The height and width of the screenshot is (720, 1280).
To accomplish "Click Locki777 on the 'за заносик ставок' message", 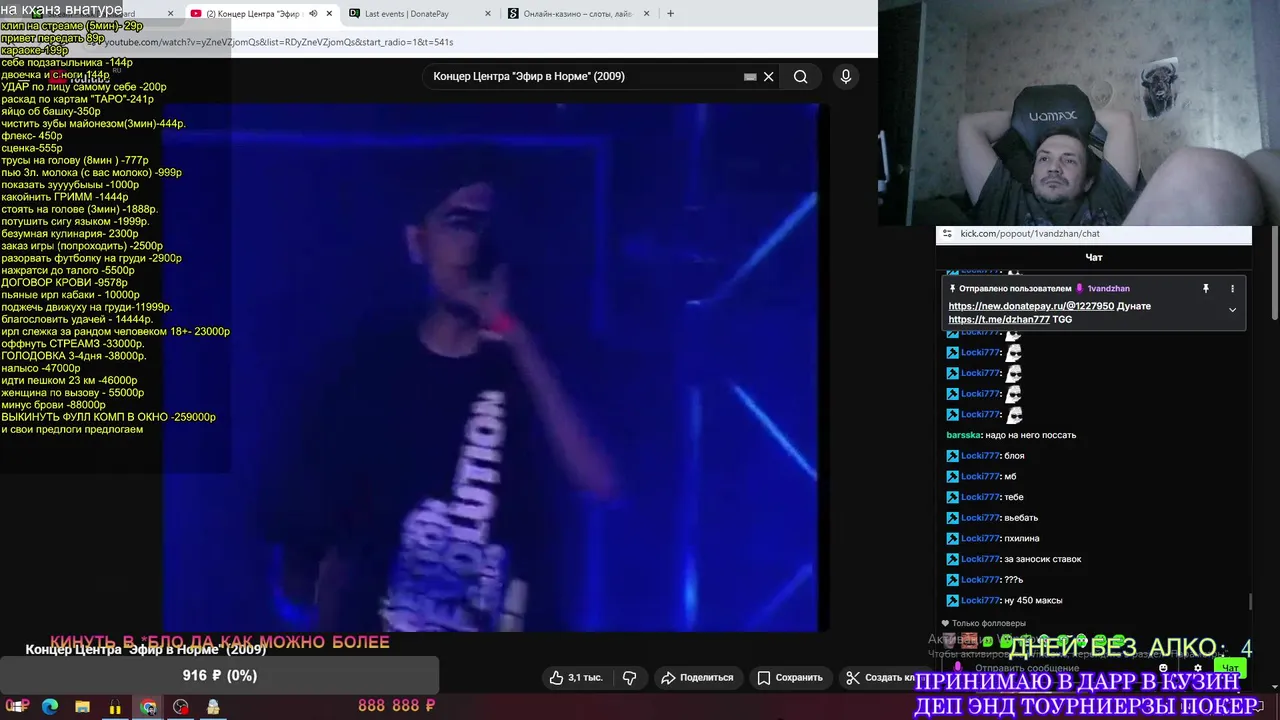I will pyautogui.click(x=980, y=559).
